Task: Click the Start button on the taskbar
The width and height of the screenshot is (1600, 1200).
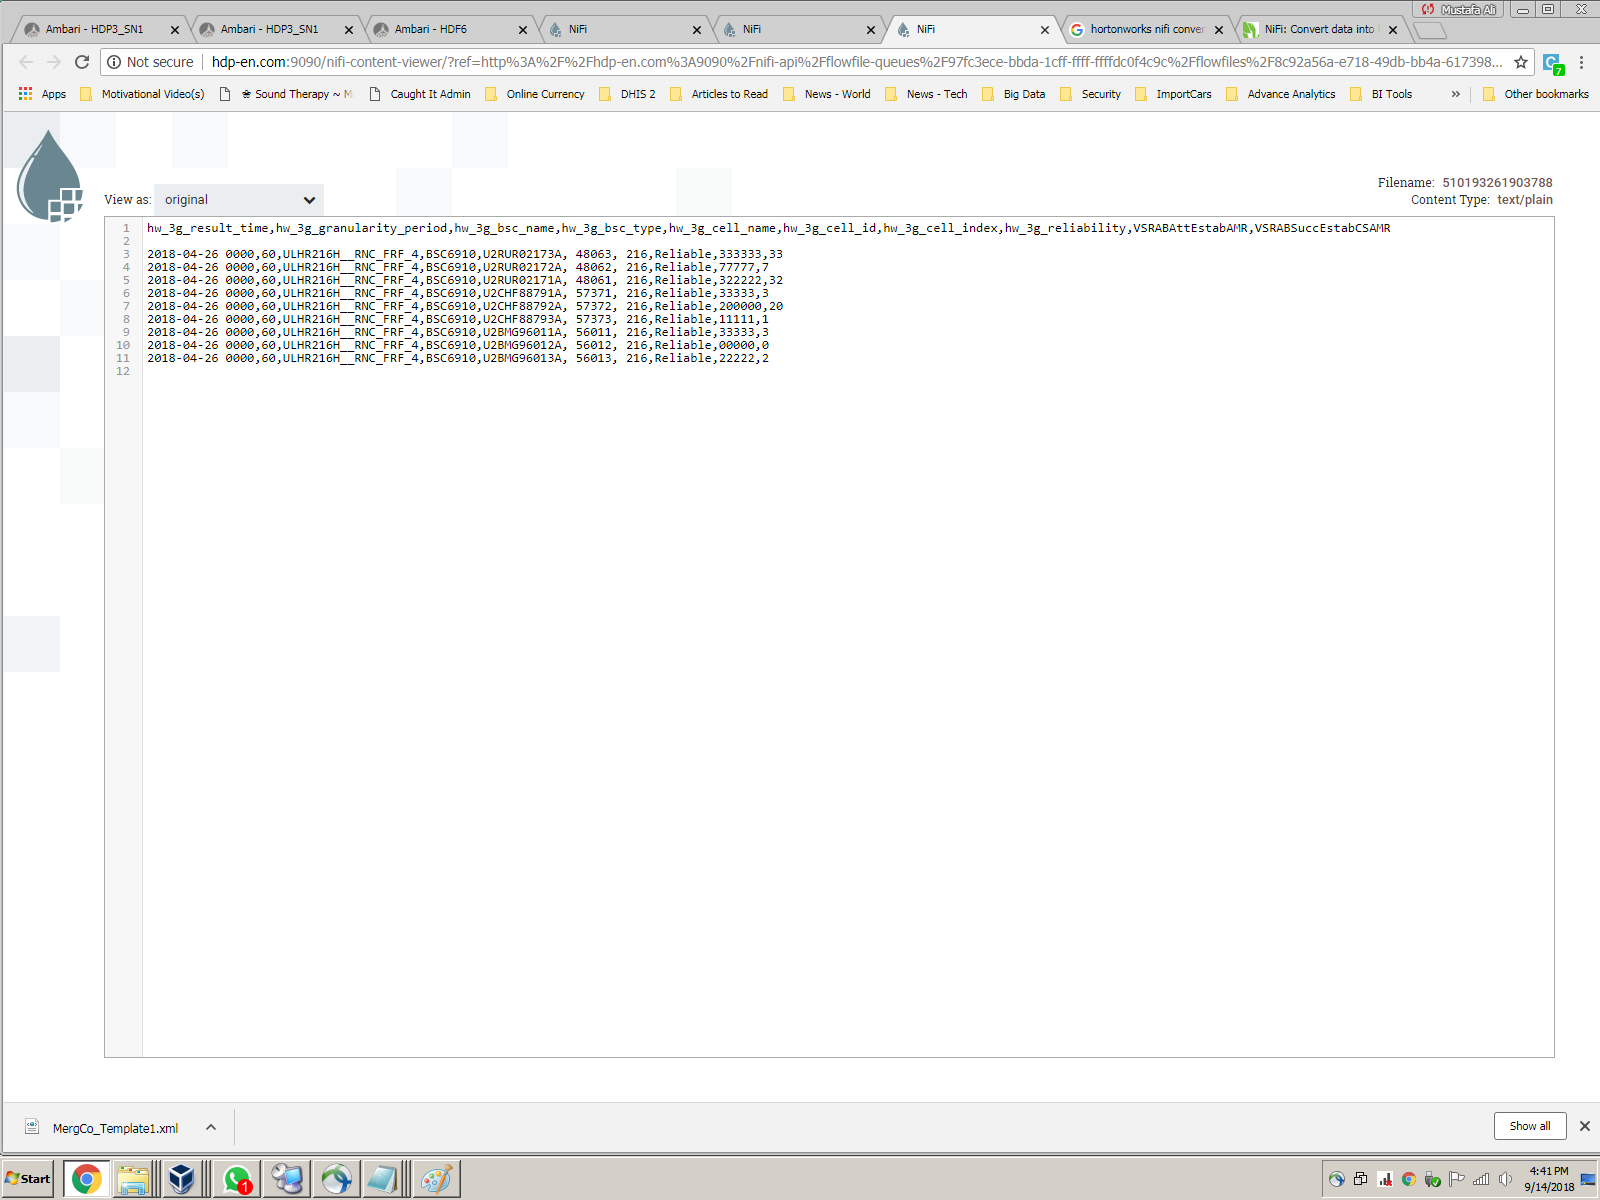Action: [26, 1179]
